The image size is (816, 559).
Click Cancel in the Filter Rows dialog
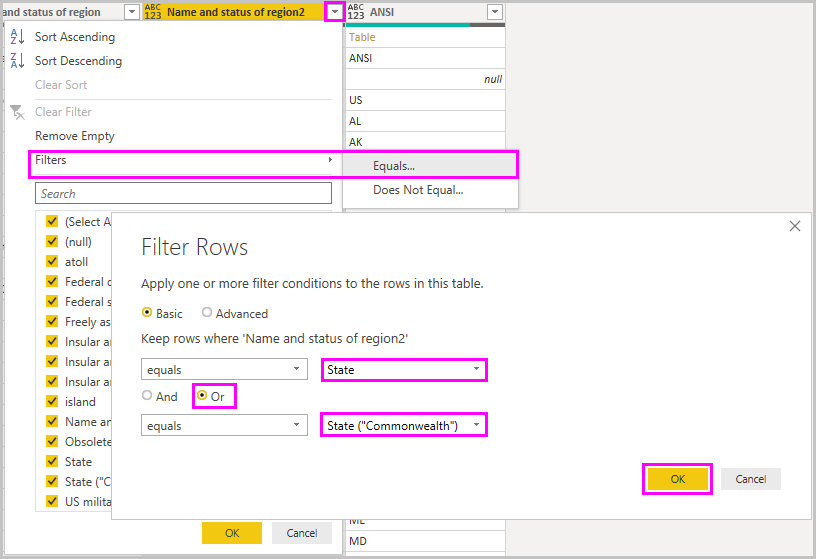coord(750,479)
